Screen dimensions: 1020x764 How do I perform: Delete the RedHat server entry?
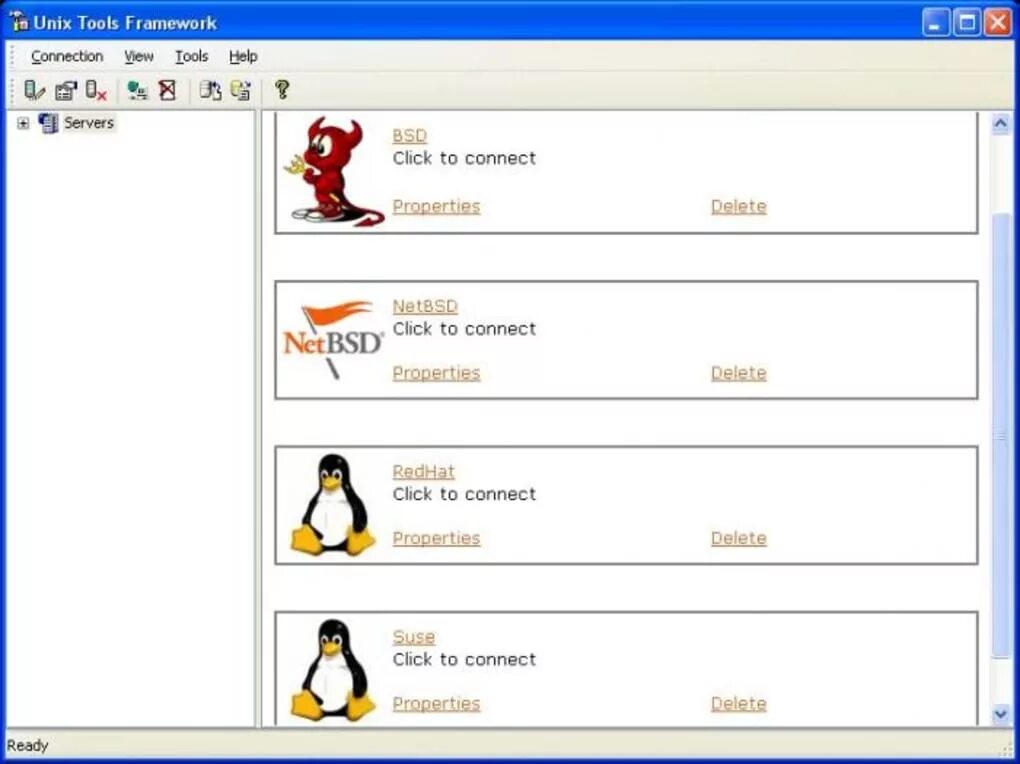739,538
